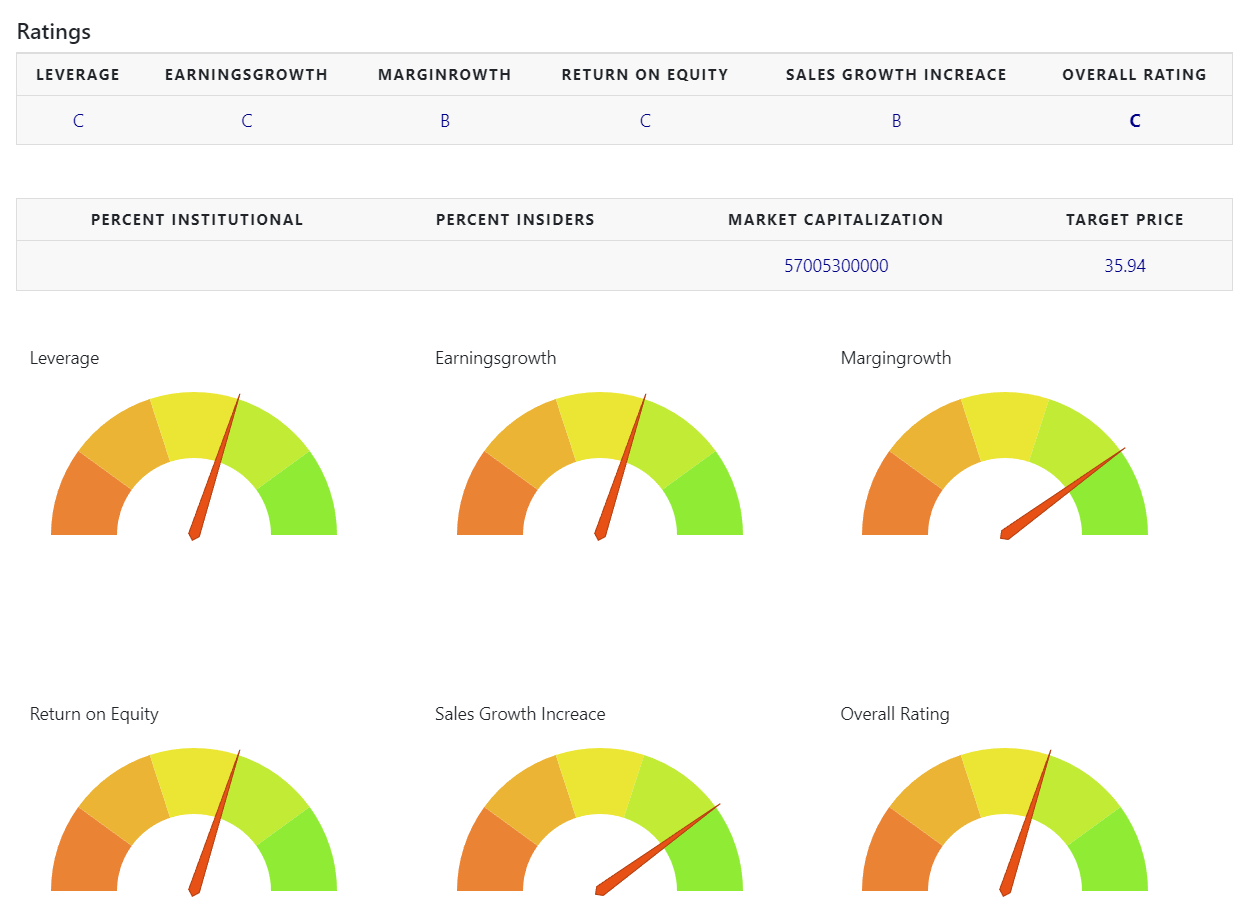Click the Percent Institutional column header
Screen dimensions: 1244x923
(x=197, y=220)
